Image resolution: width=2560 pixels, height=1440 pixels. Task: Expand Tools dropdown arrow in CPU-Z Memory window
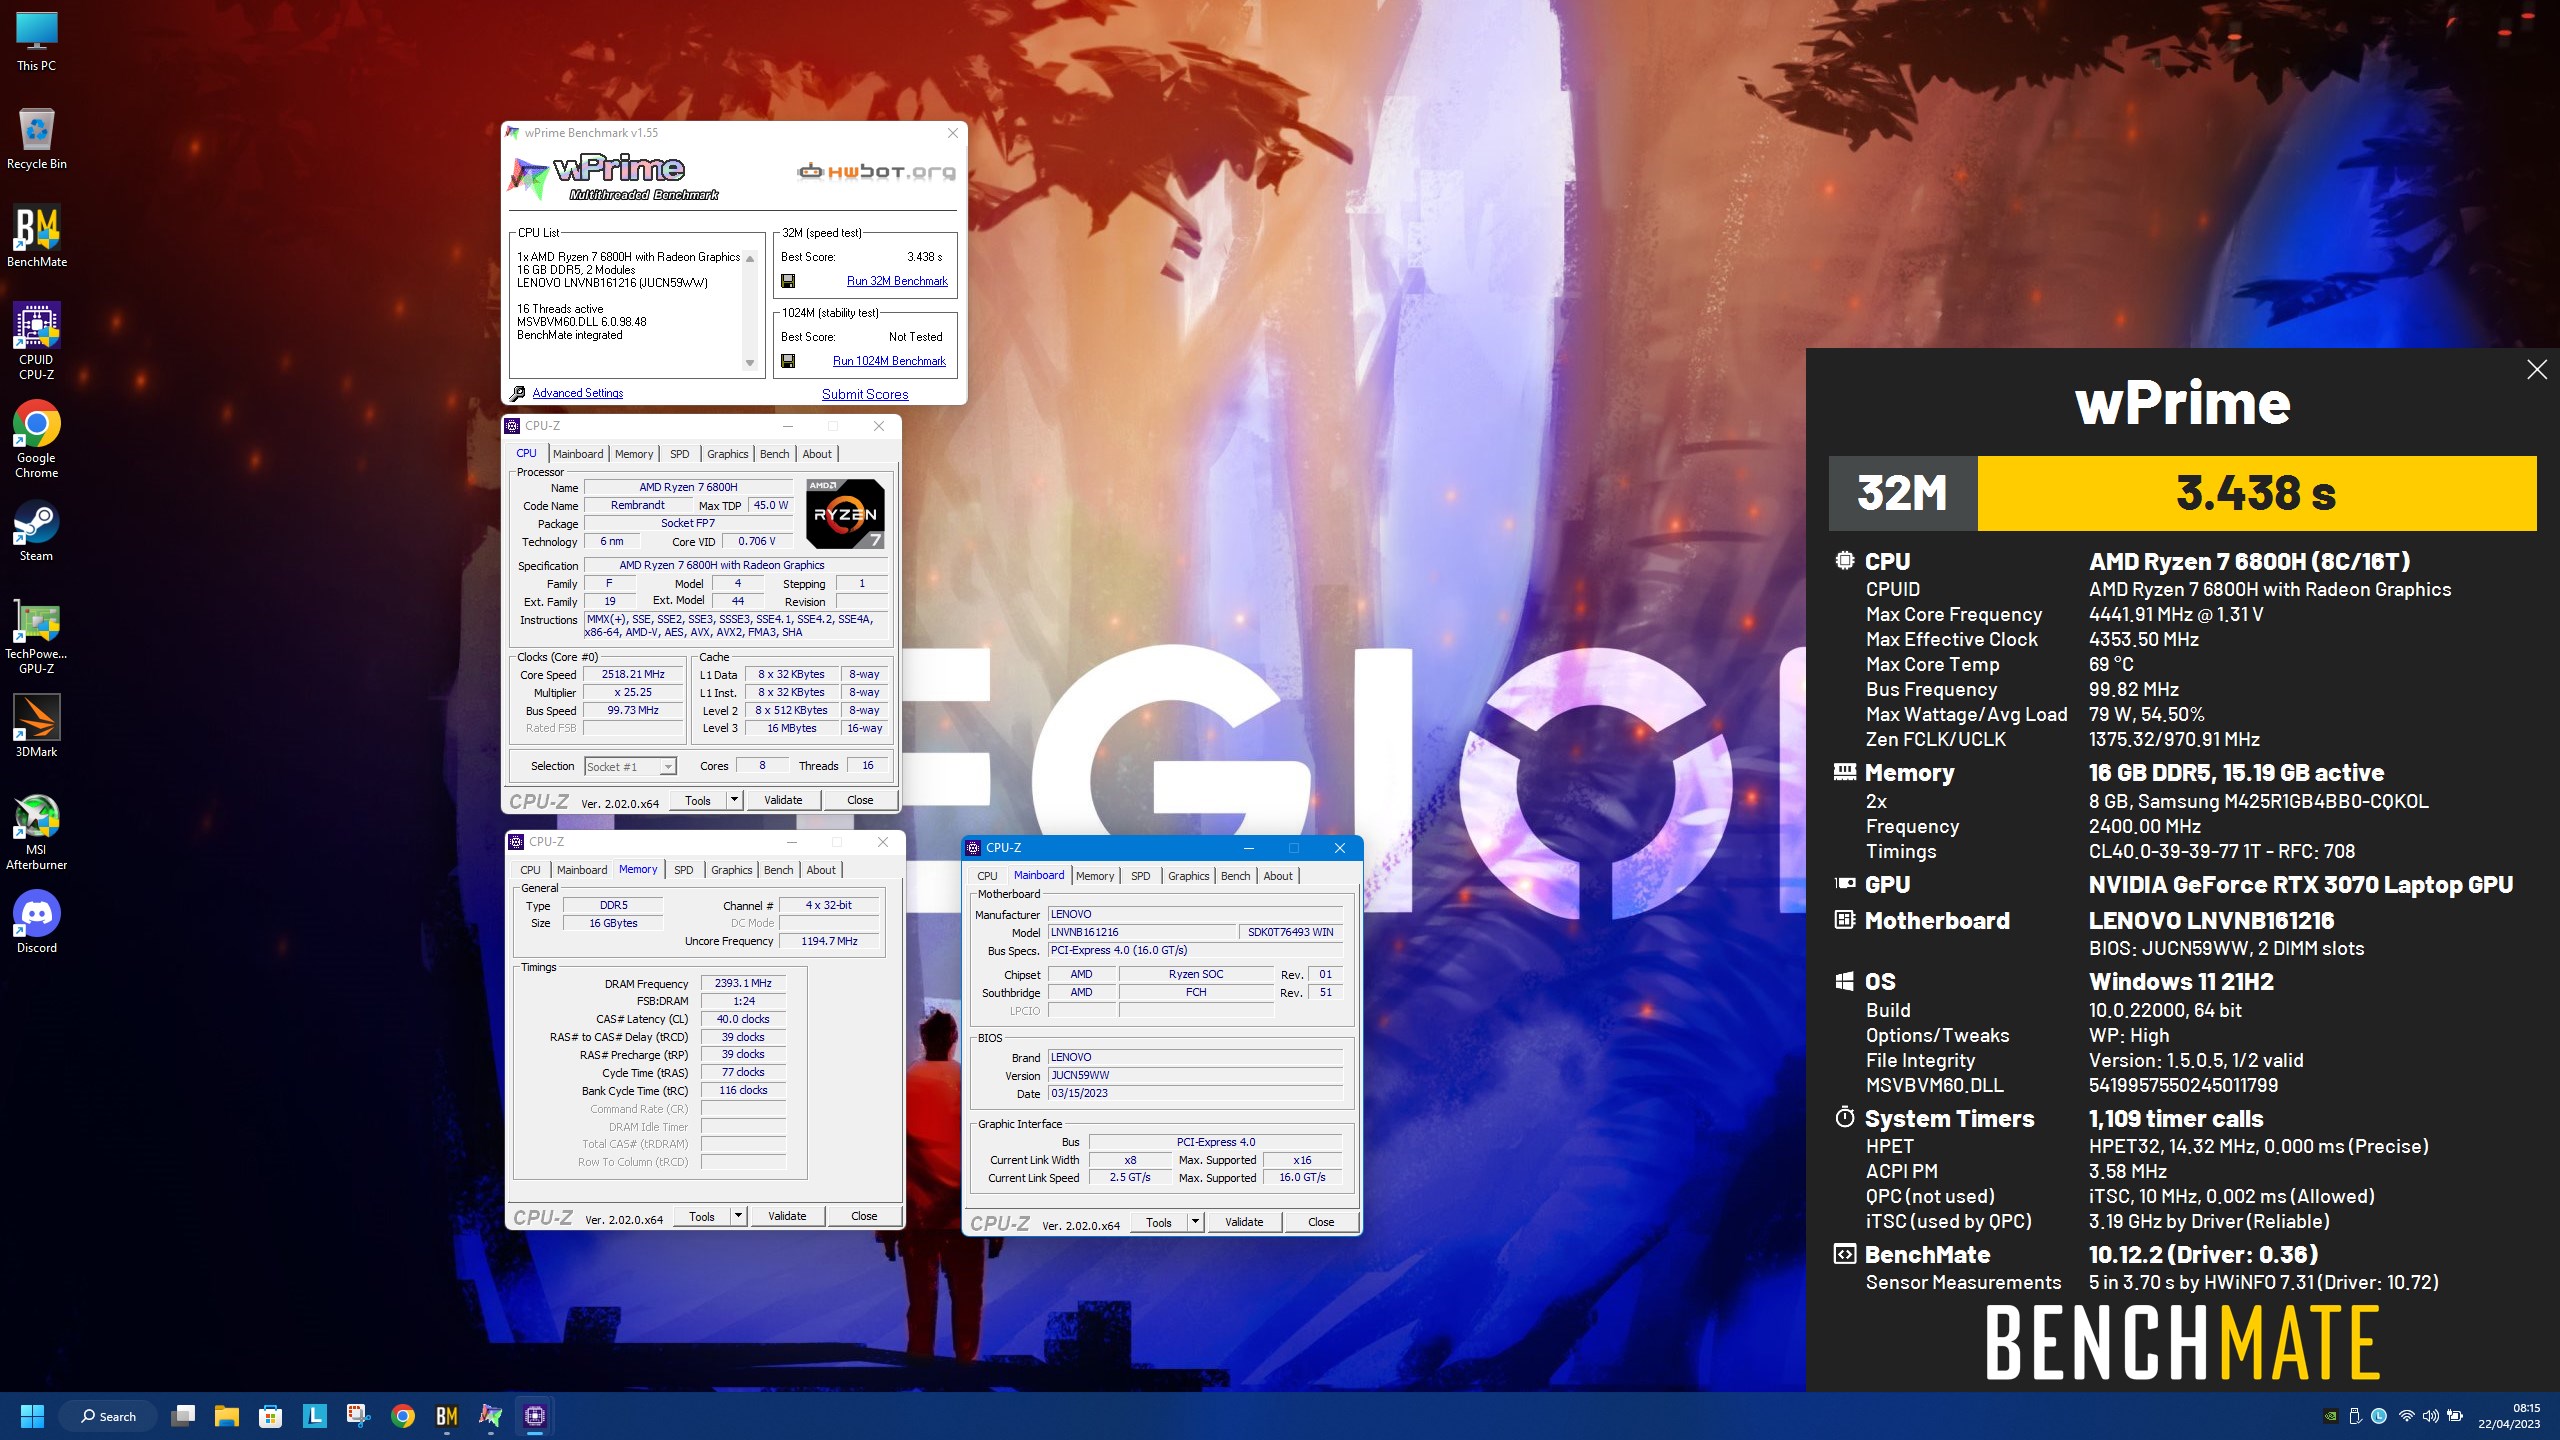coord(739,1216)
